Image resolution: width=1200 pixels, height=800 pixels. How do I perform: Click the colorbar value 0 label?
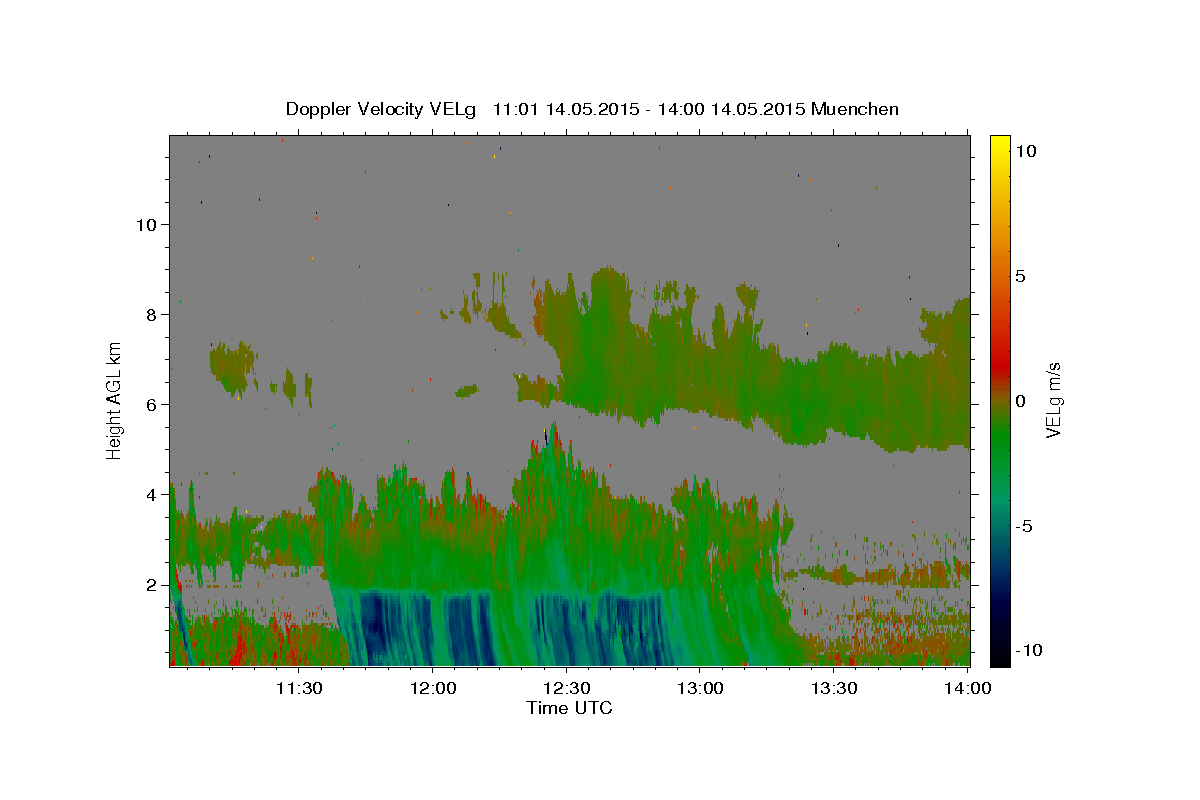(1020, 401)
